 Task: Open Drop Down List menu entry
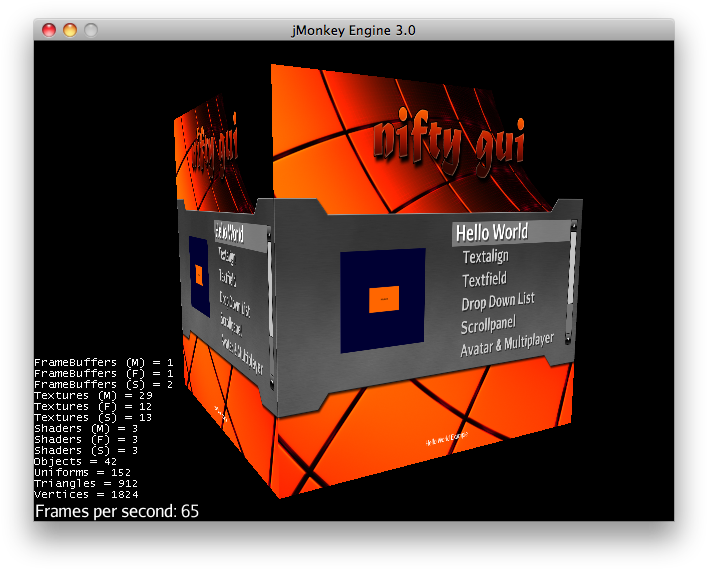click(x=498, y=301)
